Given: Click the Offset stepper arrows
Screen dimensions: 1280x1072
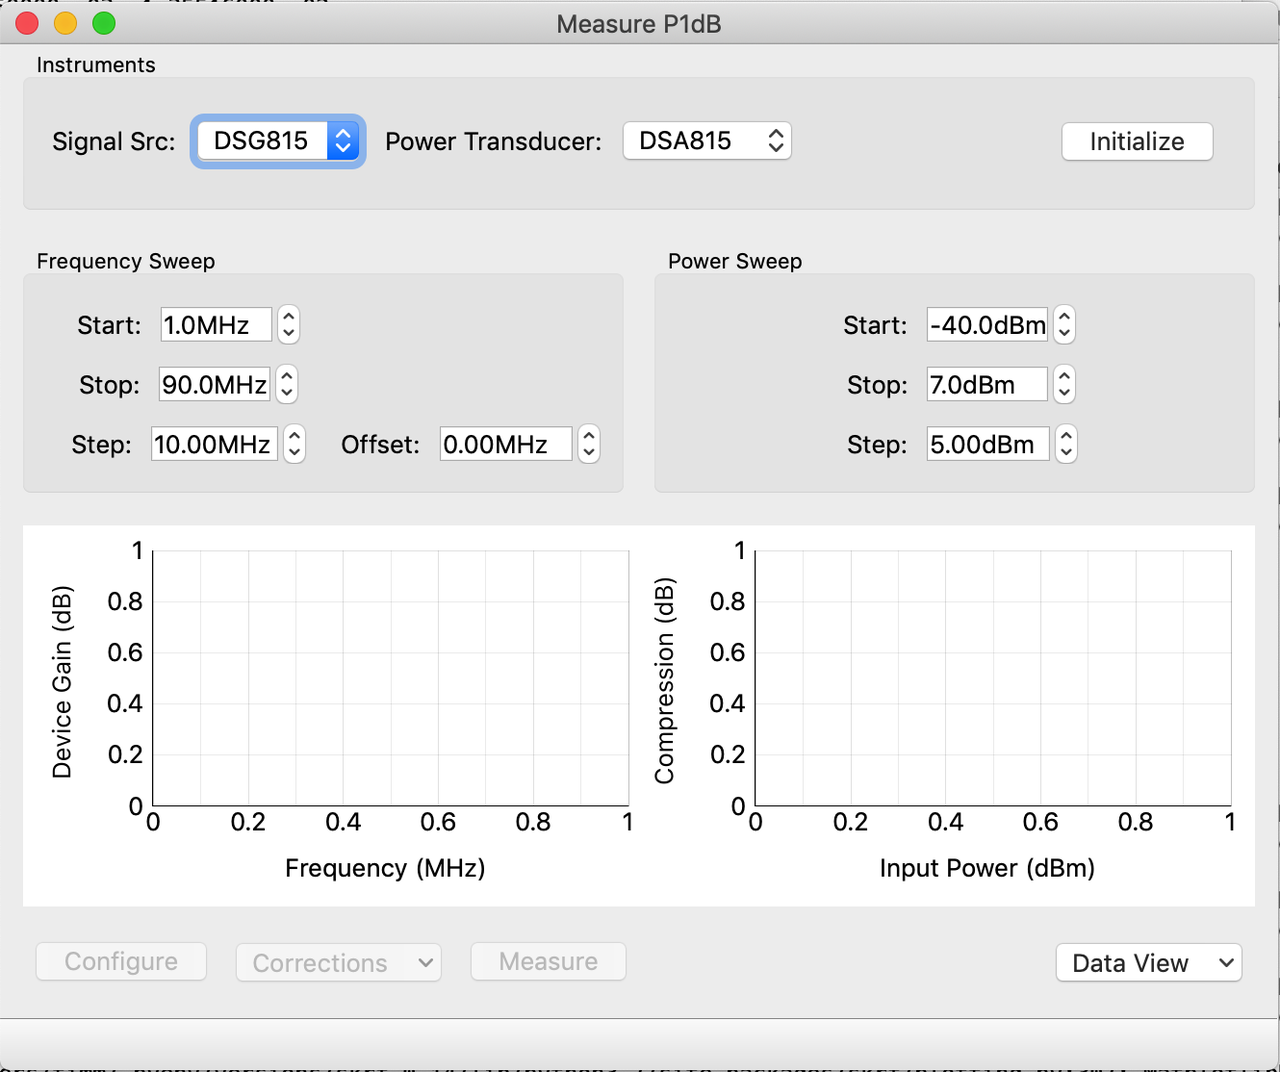Looking at the screenshot, I should pos(589,445).
